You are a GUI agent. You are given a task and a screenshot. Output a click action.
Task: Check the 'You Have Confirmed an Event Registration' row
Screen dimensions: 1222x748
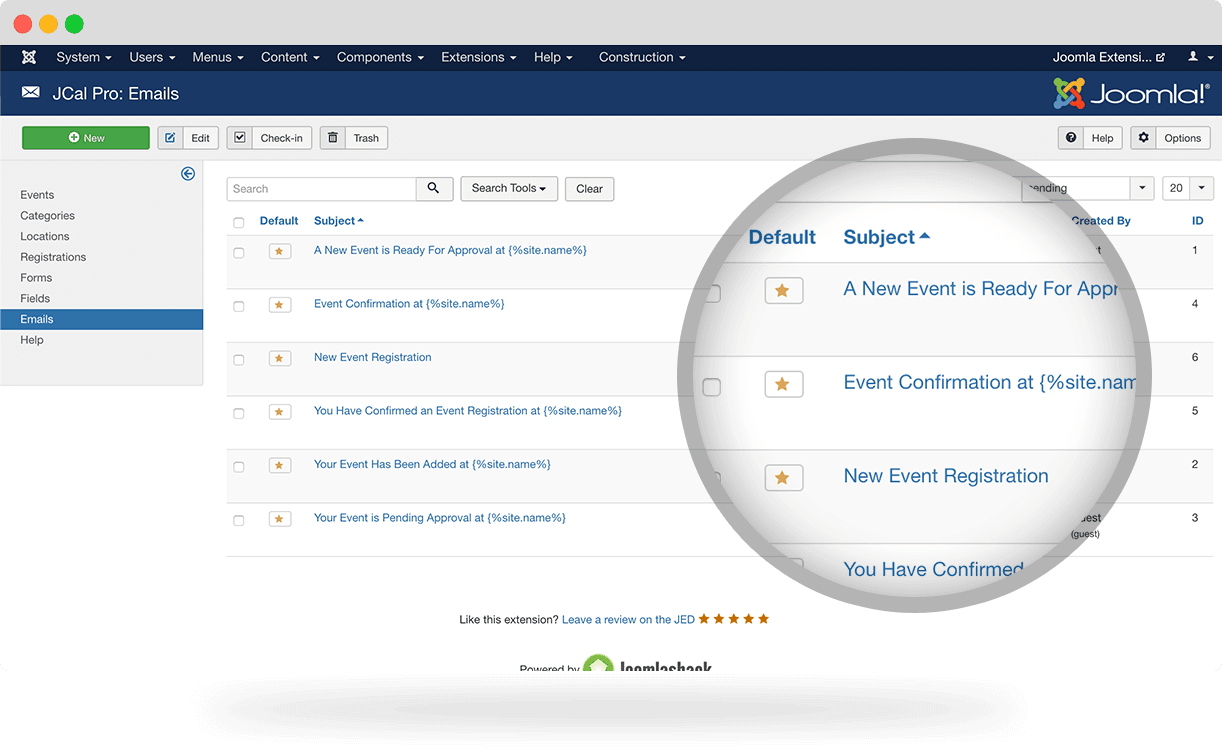click(x=239, y=413)
